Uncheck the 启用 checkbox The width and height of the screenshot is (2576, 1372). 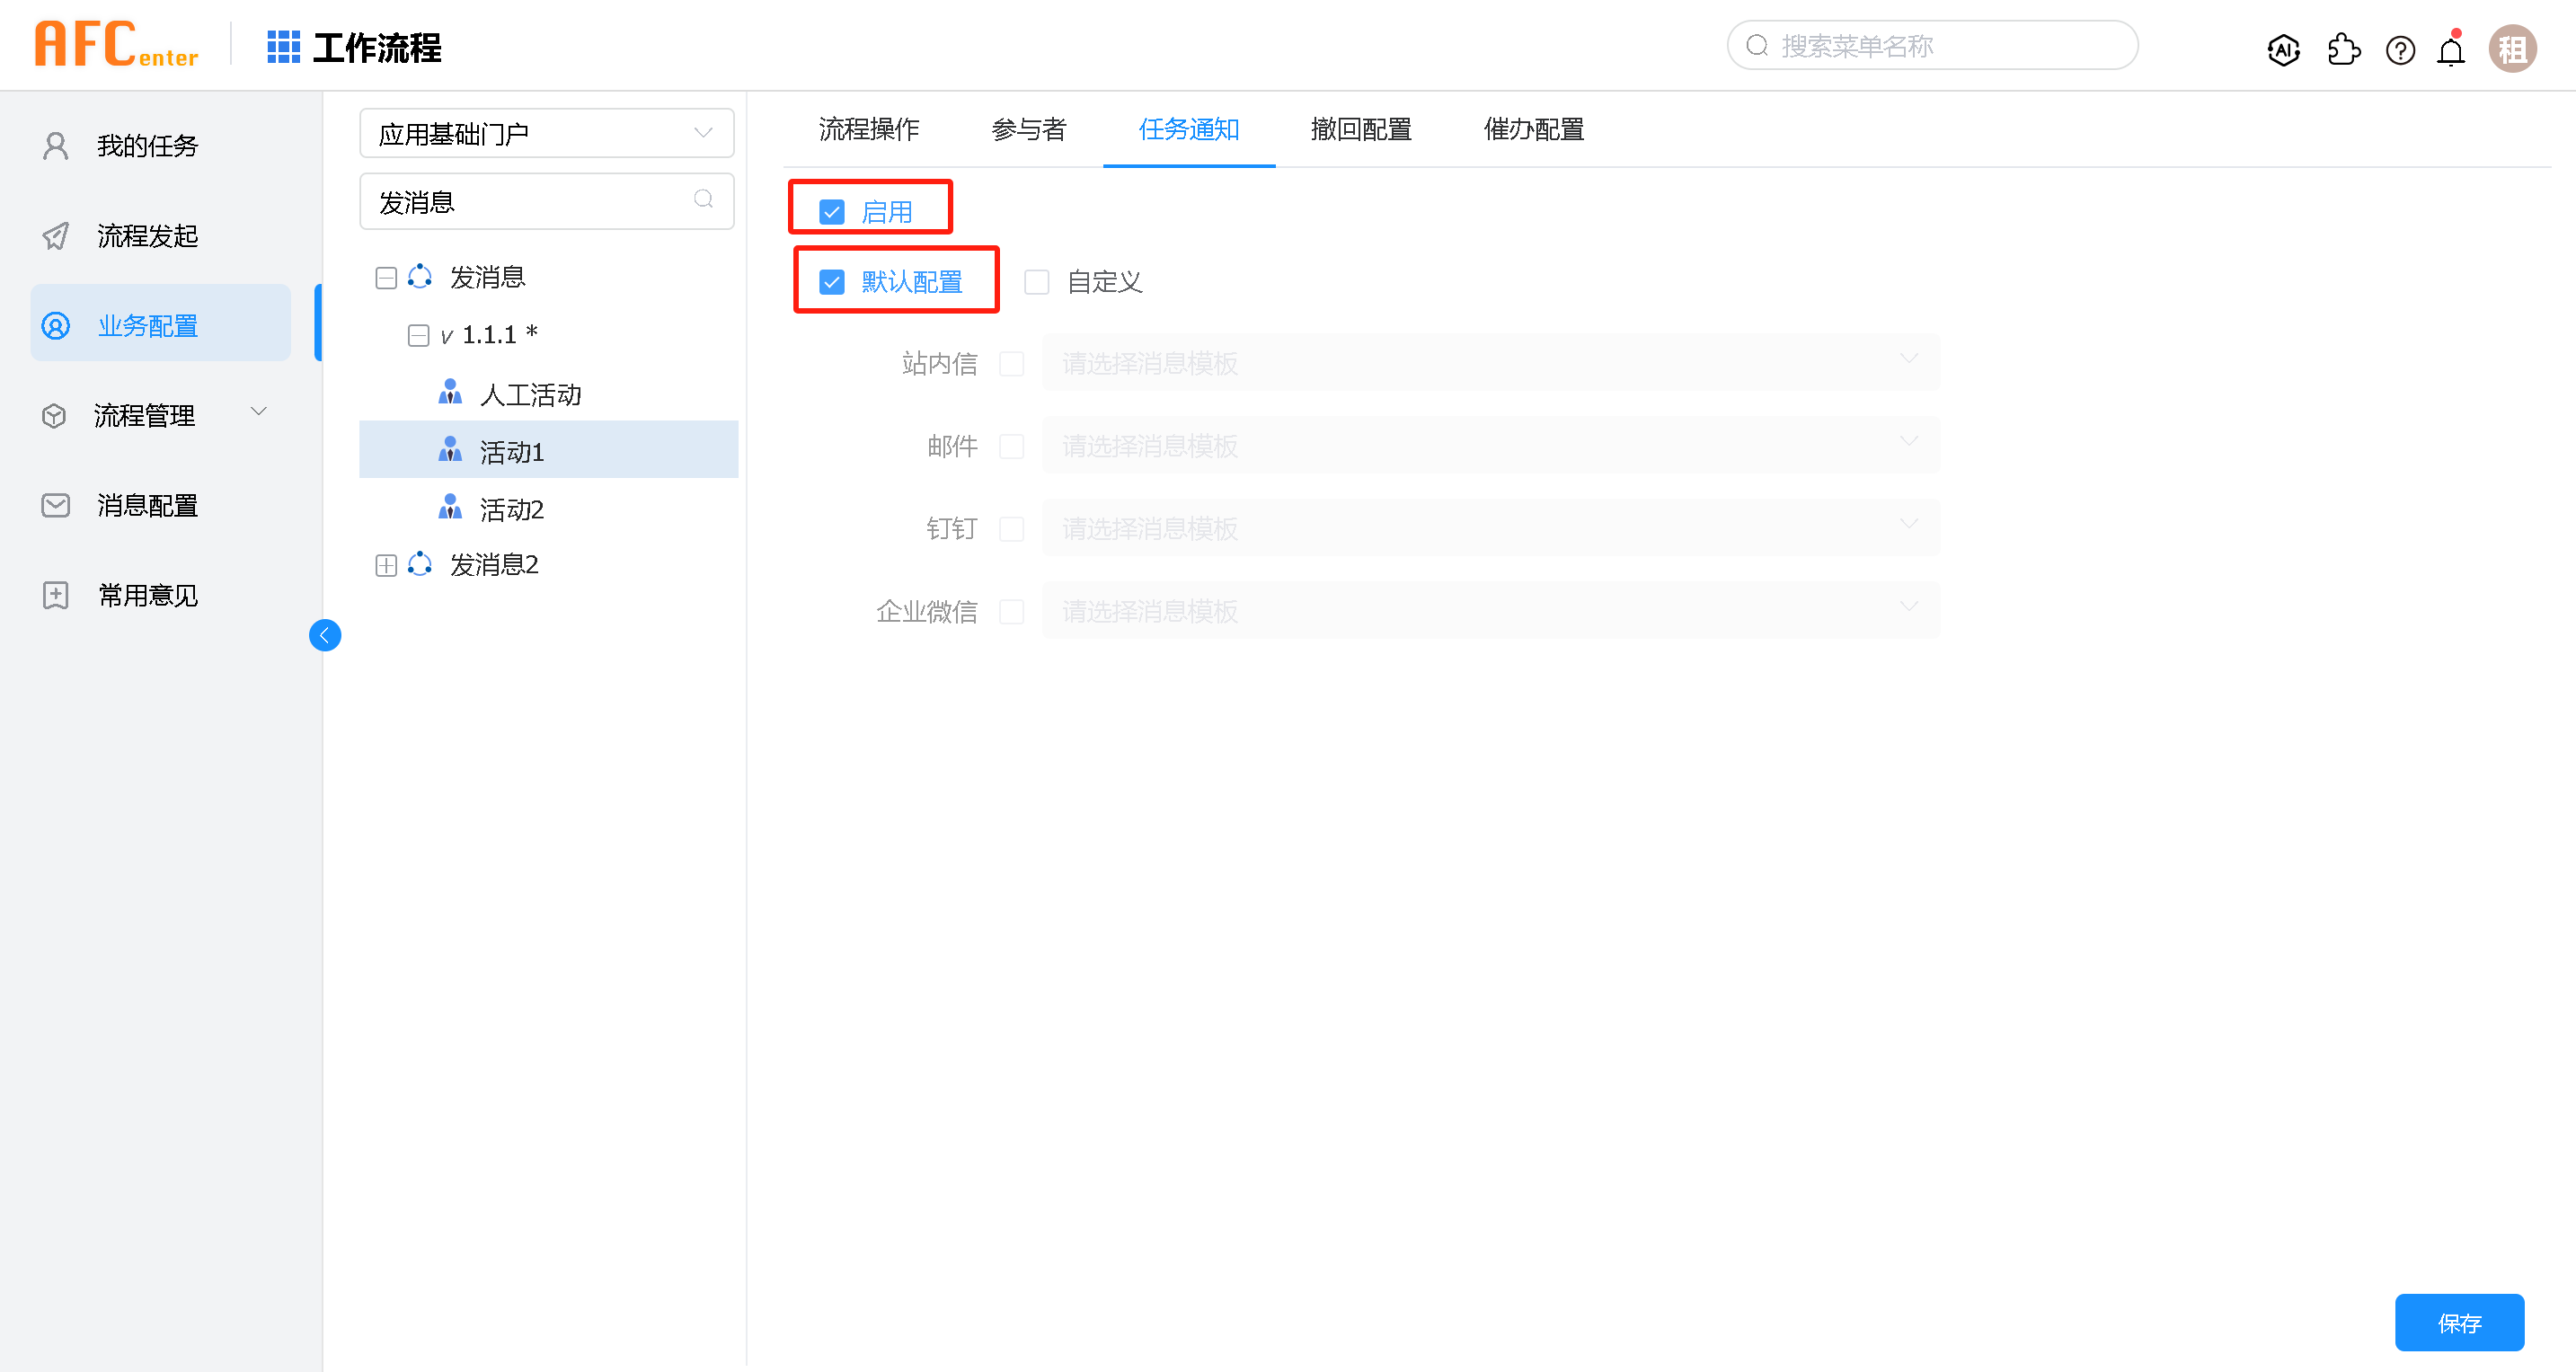pos(832,212)
